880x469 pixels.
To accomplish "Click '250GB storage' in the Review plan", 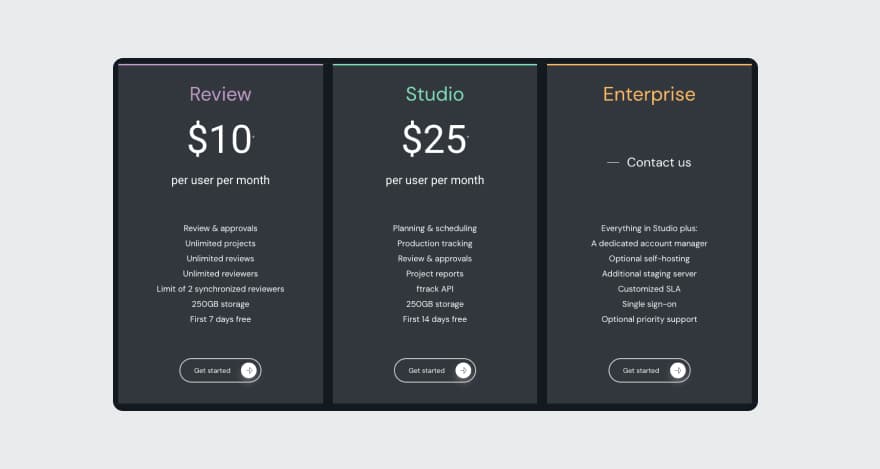I will (221, 304).
